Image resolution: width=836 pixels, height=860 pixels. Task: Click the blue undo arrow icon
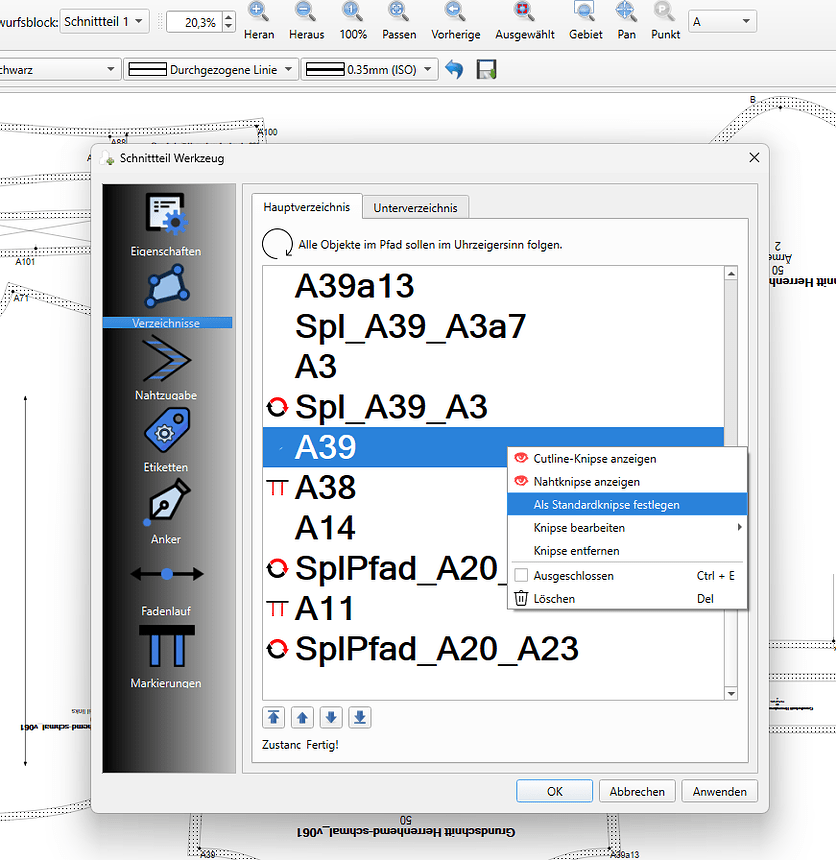click(454, 70)
